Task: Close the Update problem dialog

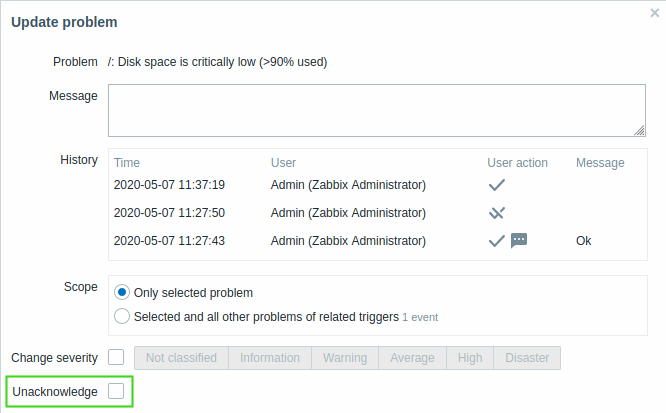Action: click(655, 13)
